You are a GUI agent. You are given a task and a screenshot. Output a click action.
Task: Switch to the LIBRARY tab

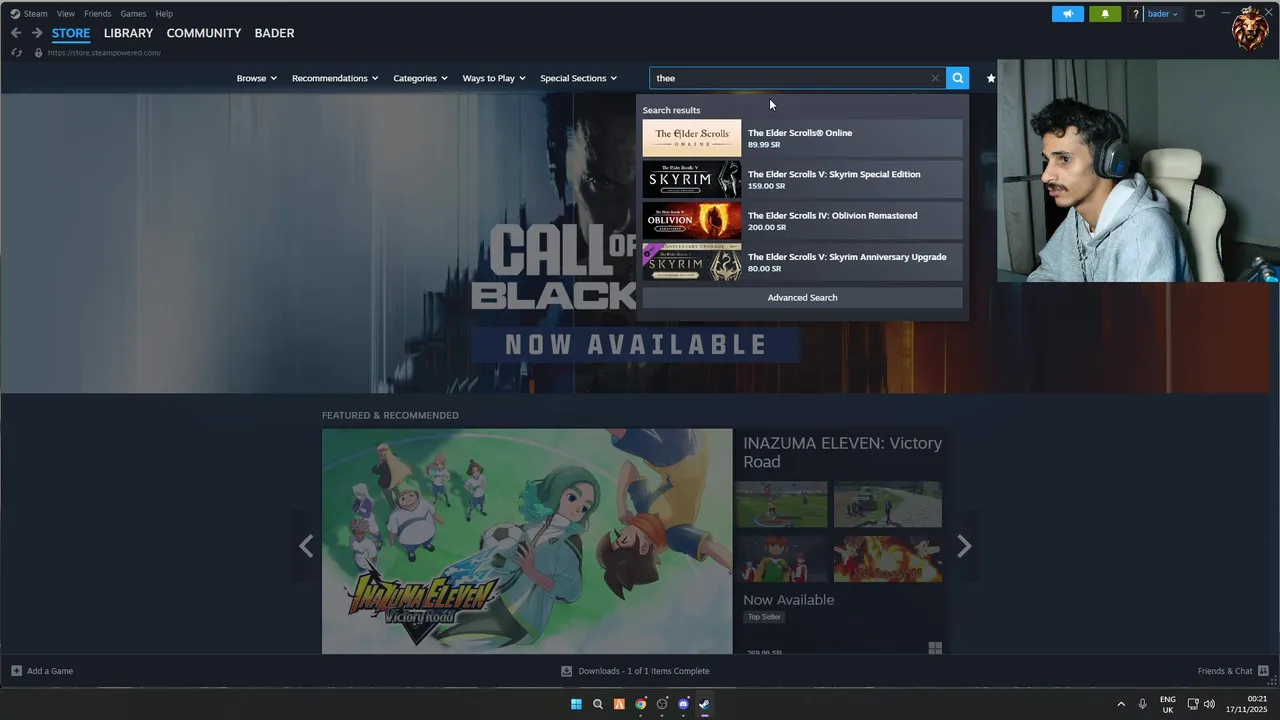pyautogui.click(x=128, y=33)
